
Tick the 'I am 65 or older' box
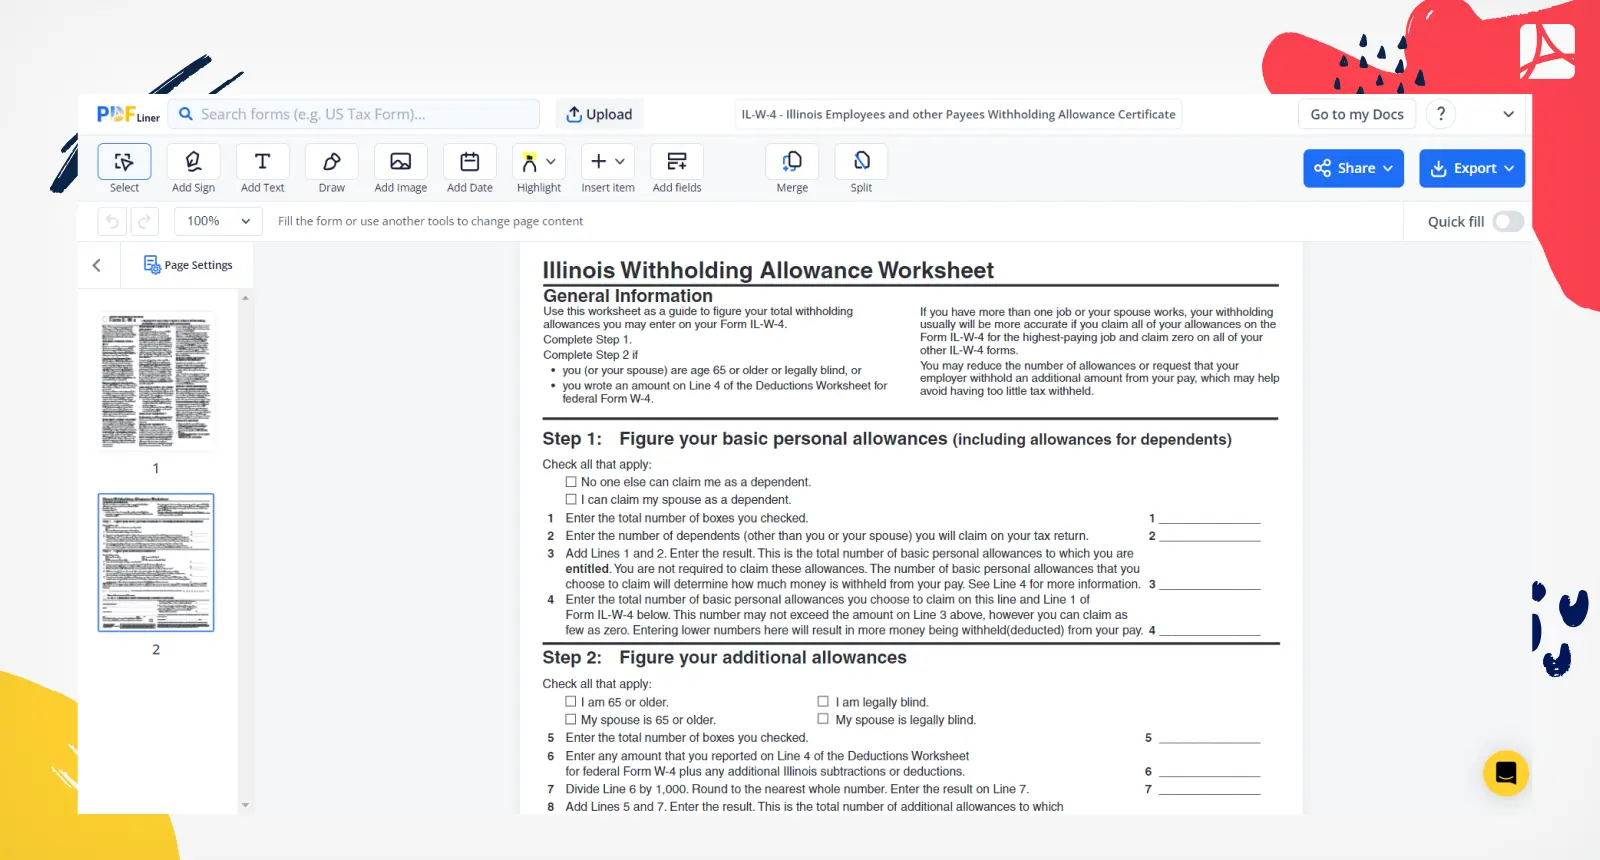pos(571,702)
